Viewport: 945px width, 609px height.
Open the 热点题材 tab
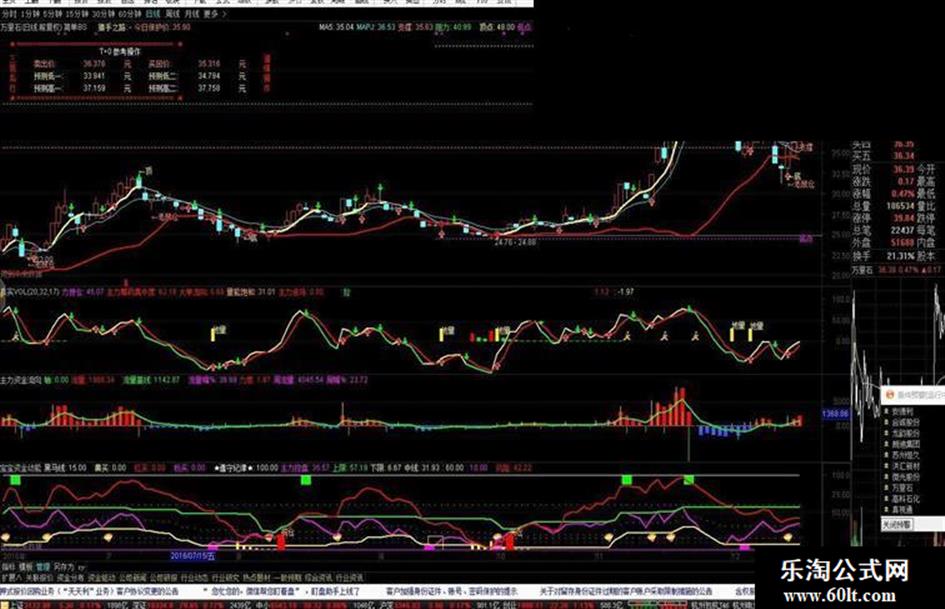[257, 578]
